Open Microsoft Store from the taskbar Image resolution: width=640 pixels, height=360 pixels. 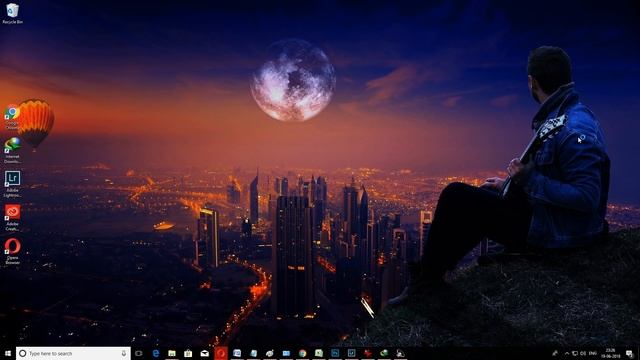pos(188,353)
